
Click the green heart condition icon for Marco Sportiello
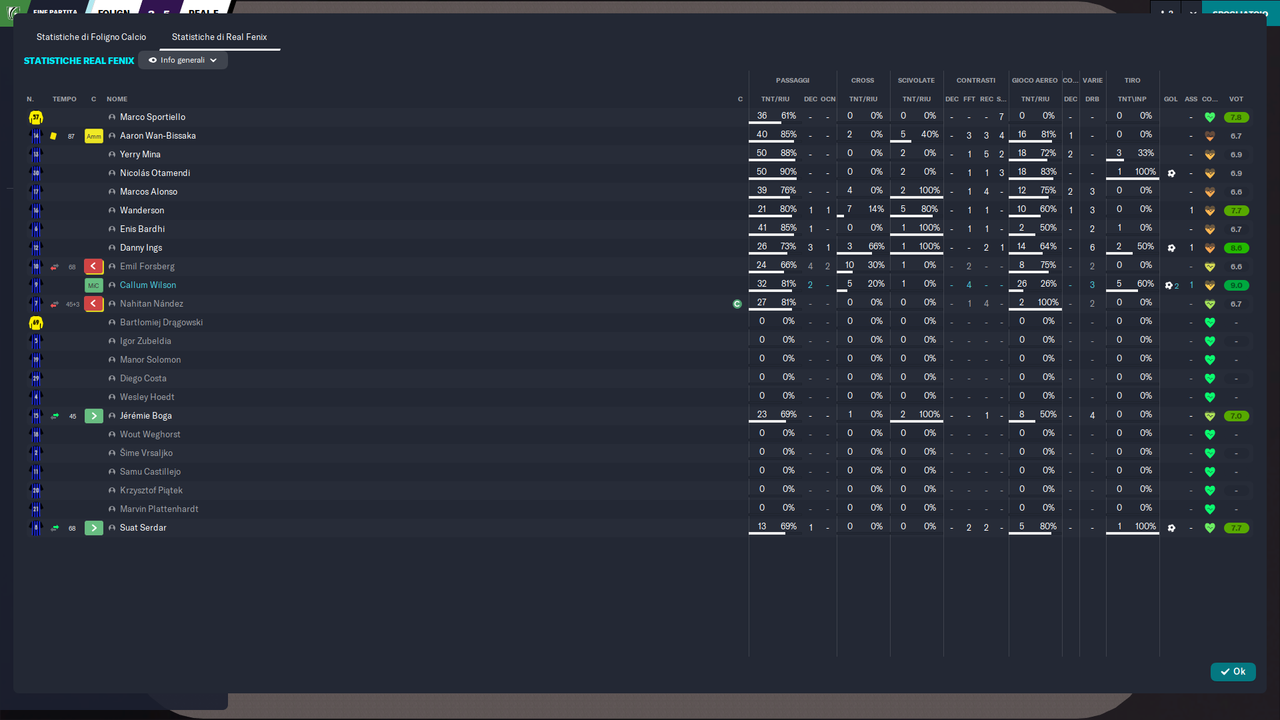(1209, 117)
